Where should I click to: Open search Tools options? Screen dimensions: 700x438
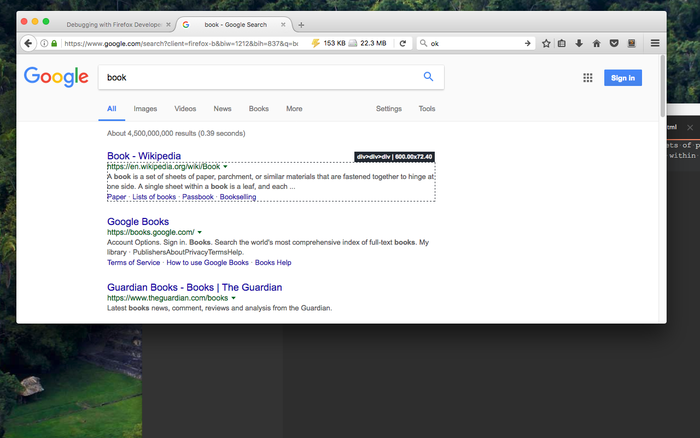point(426,108)
